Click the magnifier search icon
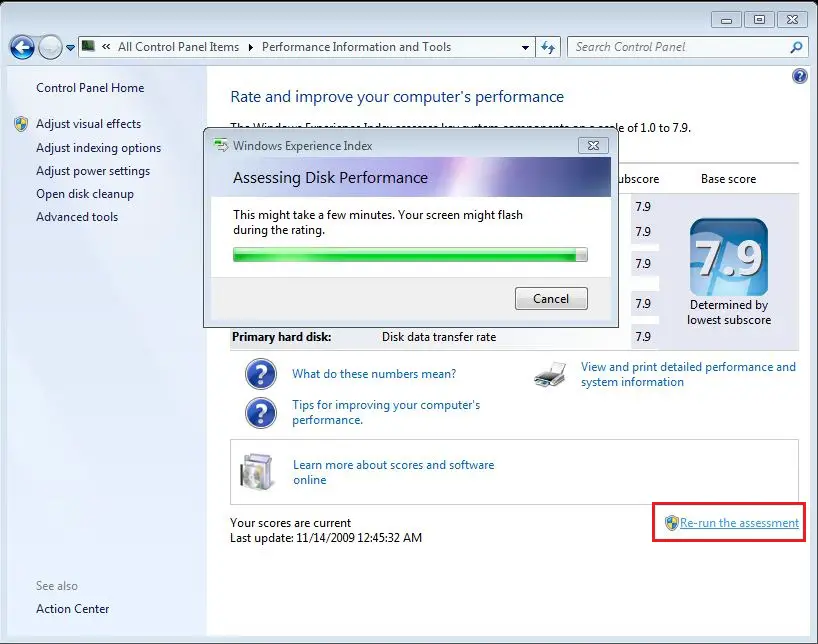 point(796,47)
